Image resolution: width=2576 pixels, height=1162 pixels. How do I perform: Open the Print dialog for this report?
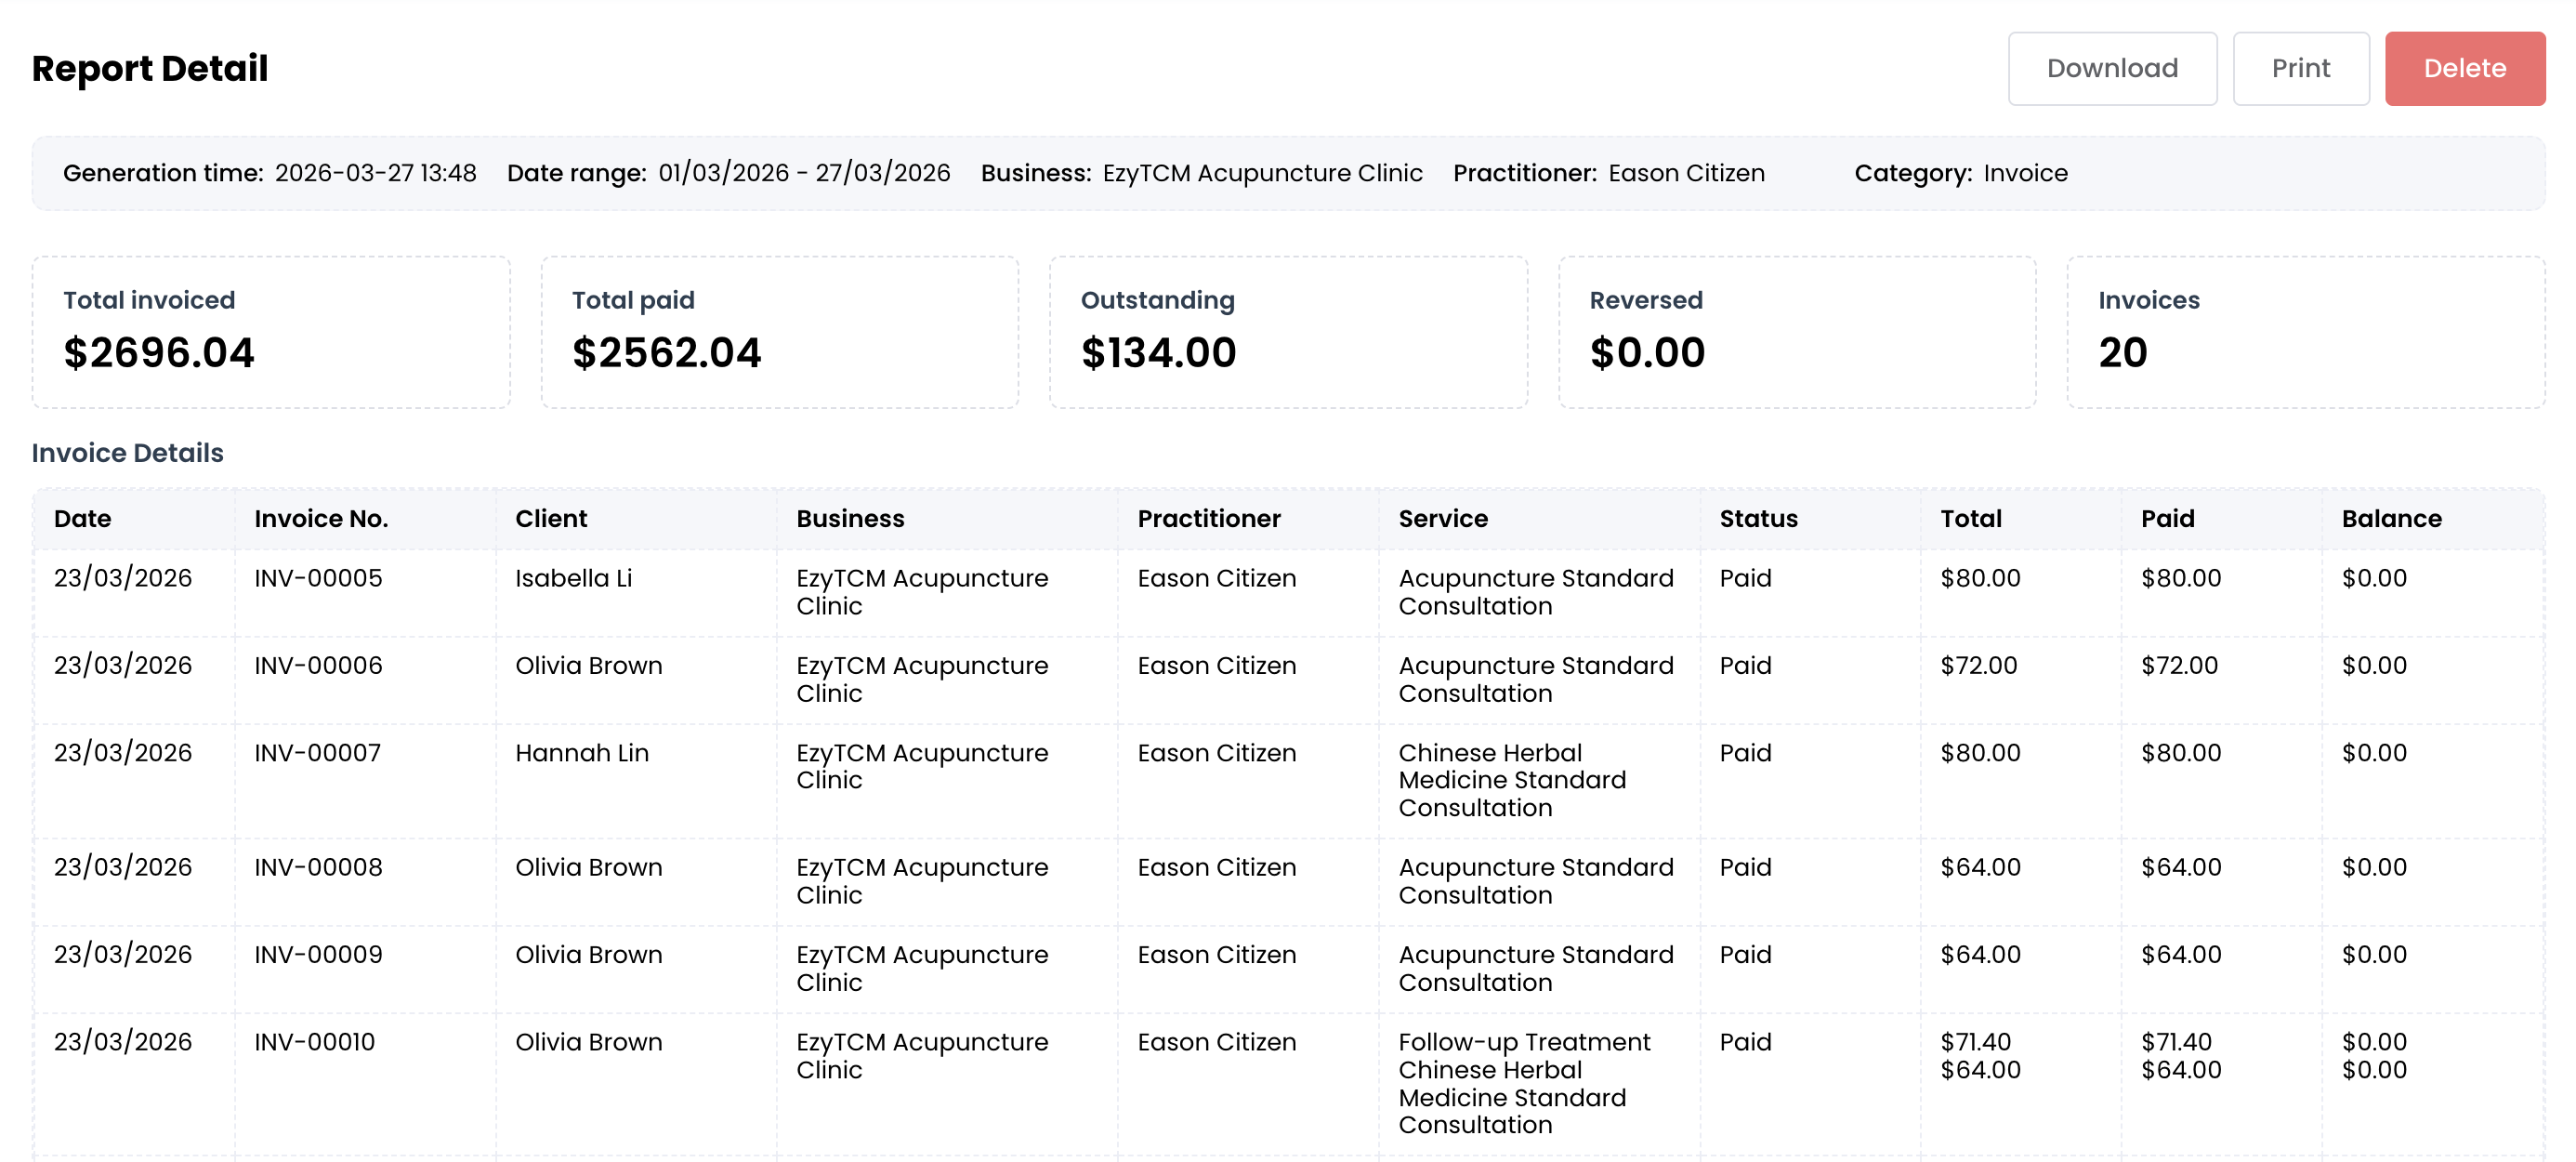pos(2301,68)
